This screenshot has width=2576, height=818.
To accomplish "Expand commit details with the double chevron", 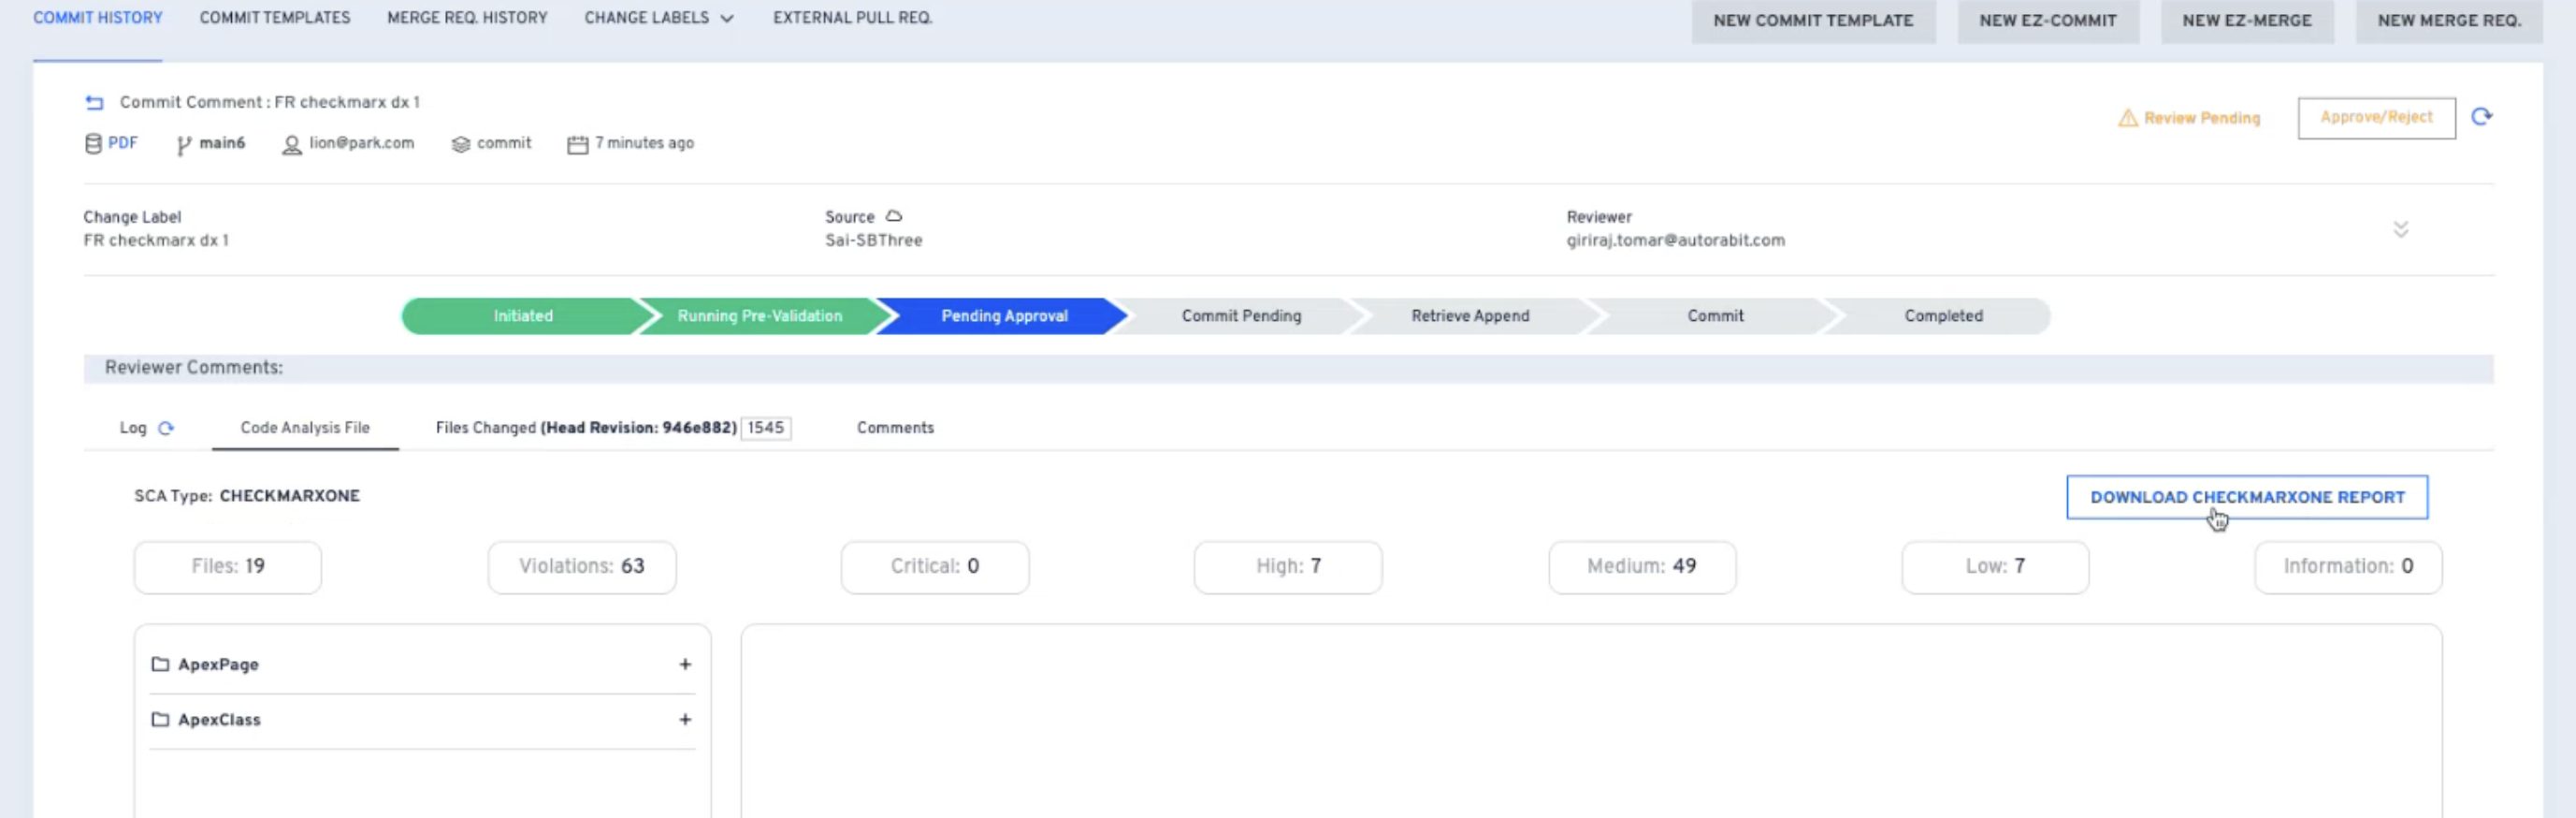I will point(2400,229).
